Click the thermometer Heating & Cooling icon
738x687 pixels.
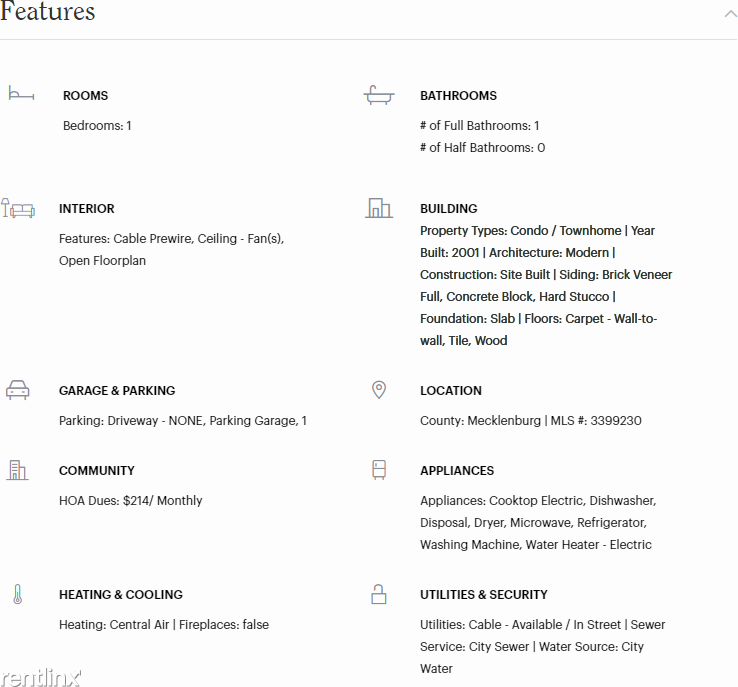[18, 595]
